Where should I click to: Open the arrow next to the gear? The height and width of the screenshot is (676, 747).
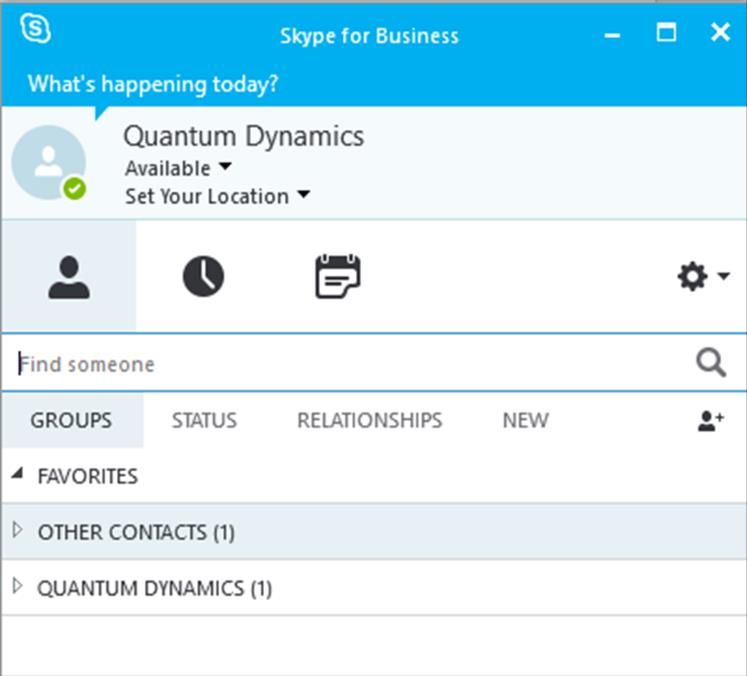724,276
